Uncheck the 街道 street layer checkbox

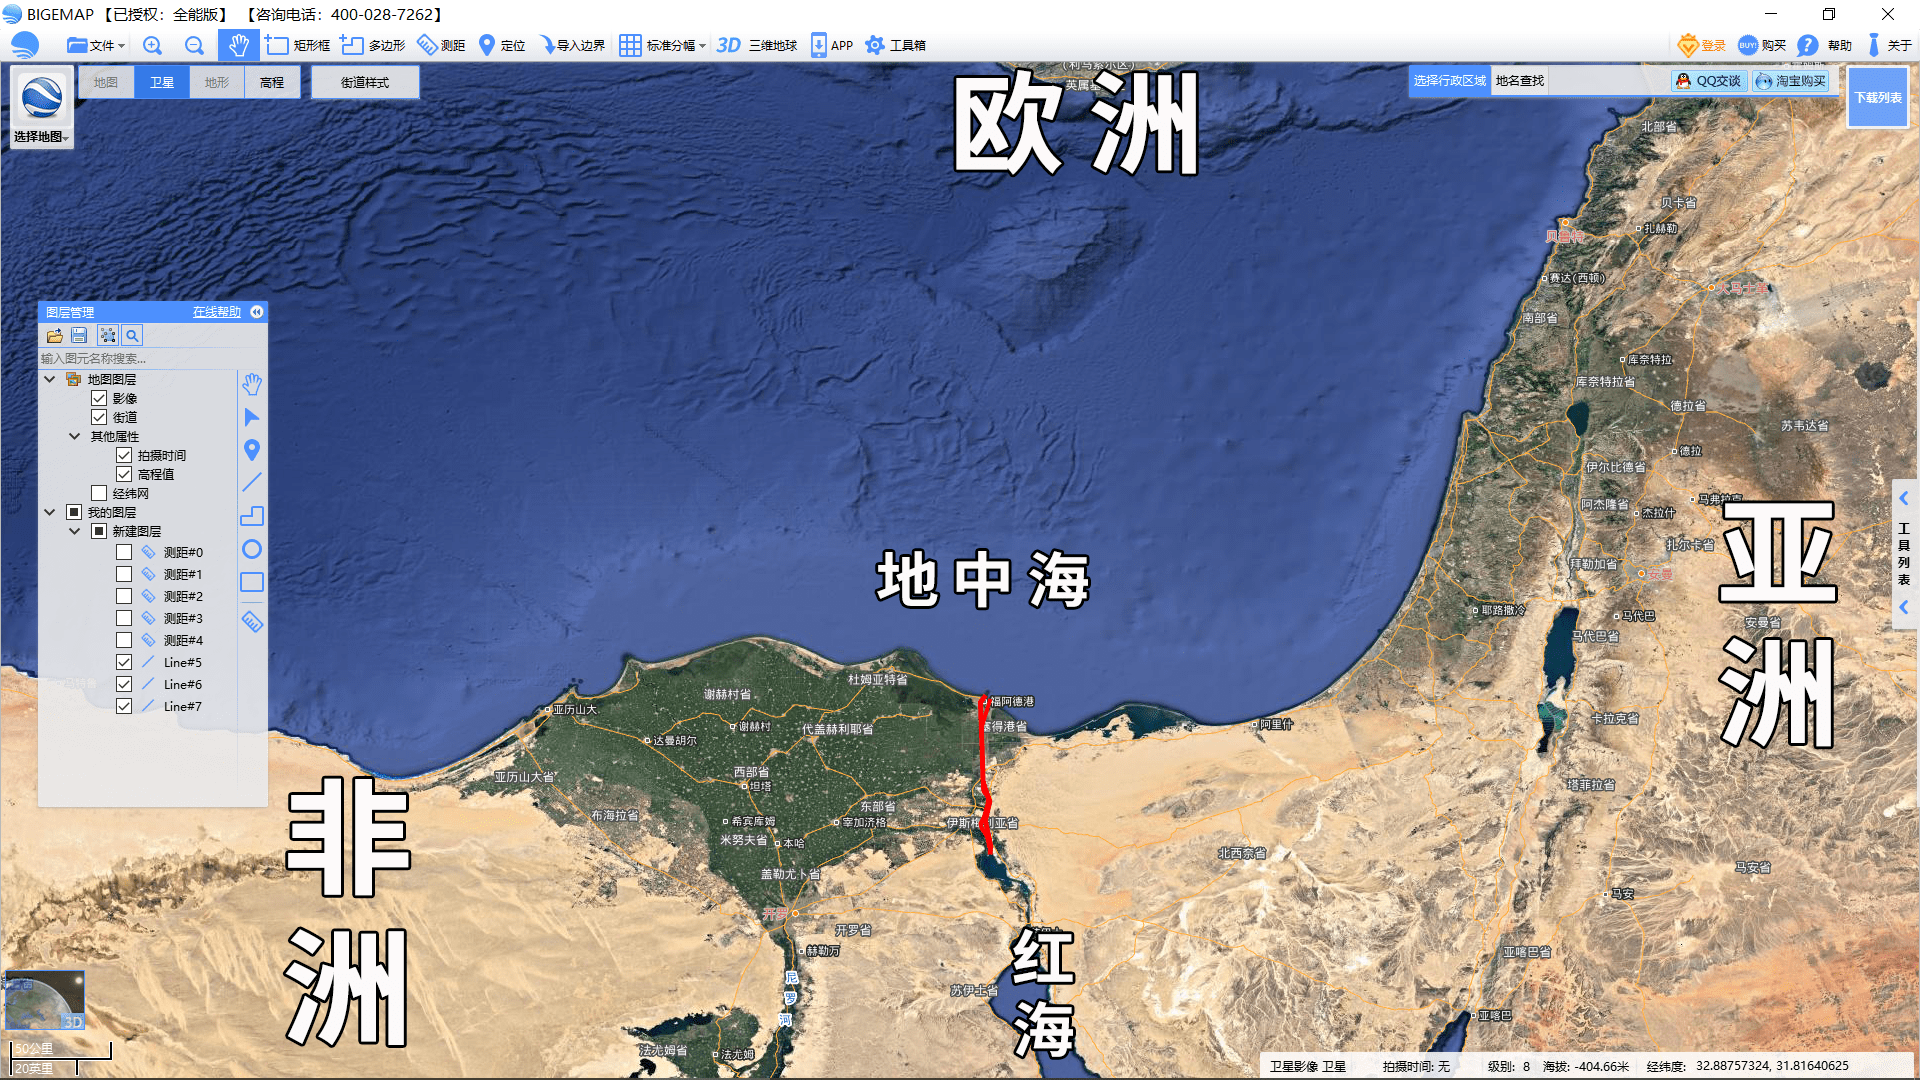click(x=99, y=417)
